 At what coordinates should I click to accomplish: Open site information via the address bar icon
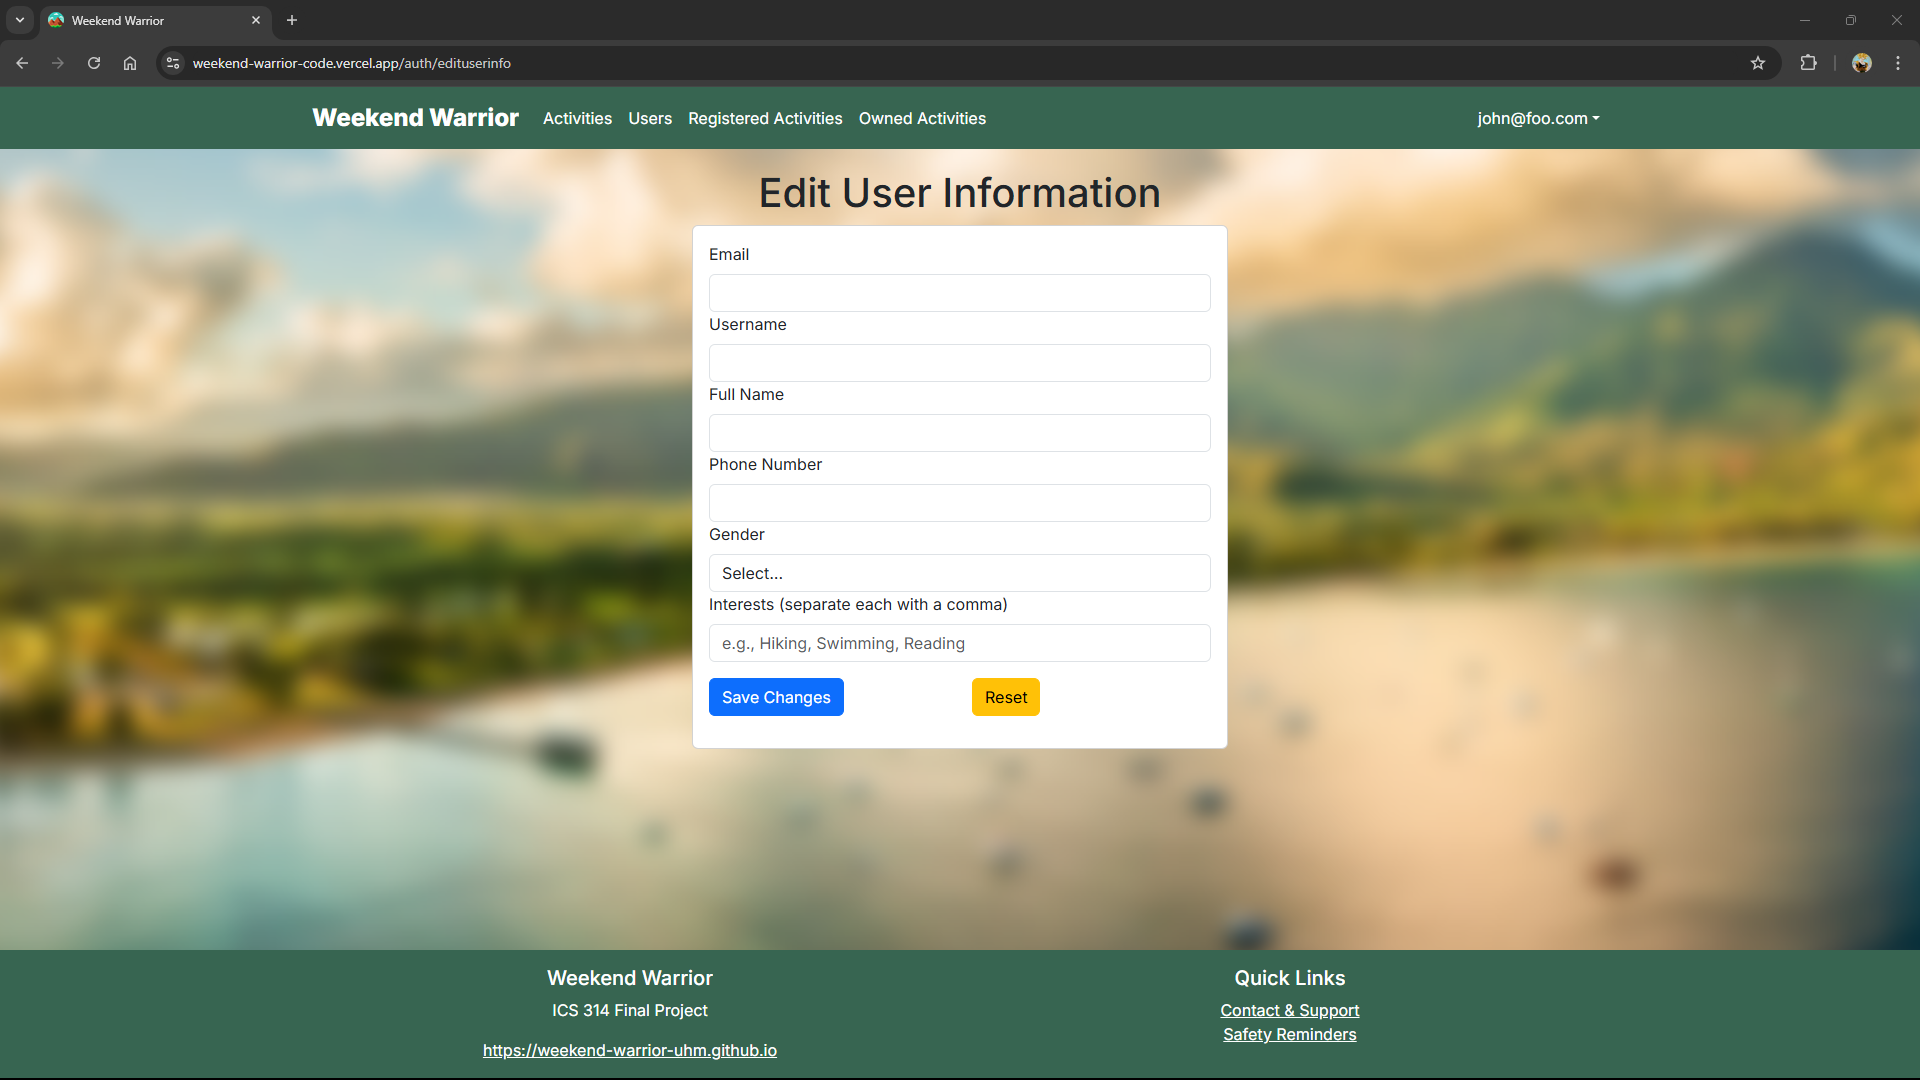tap(172, 62)
